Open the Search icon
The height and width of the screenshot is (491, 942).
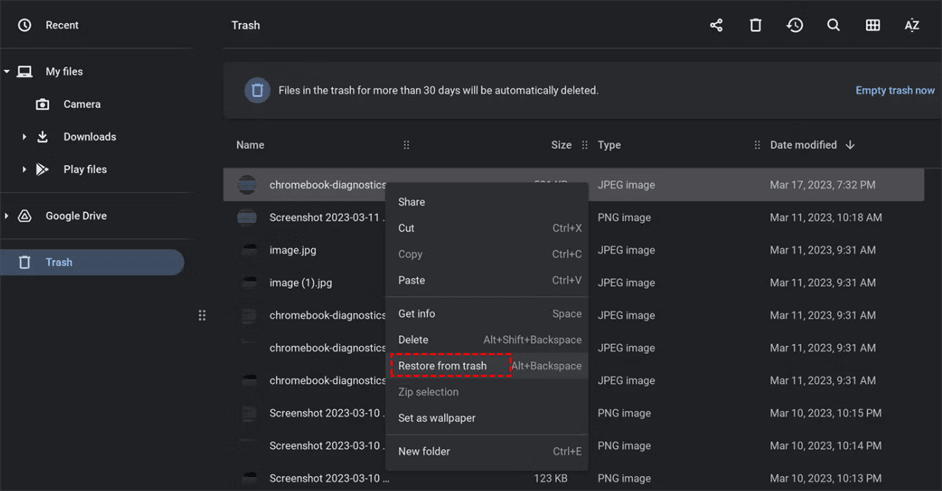833,25
